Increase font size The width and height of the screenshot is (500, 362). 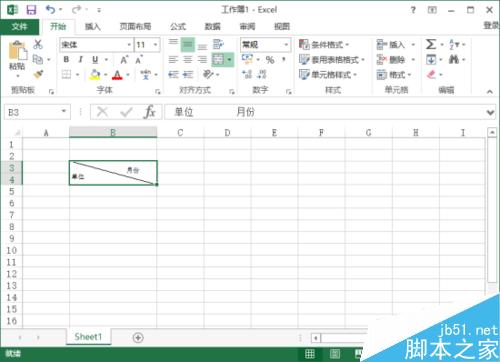coord(124,60)
